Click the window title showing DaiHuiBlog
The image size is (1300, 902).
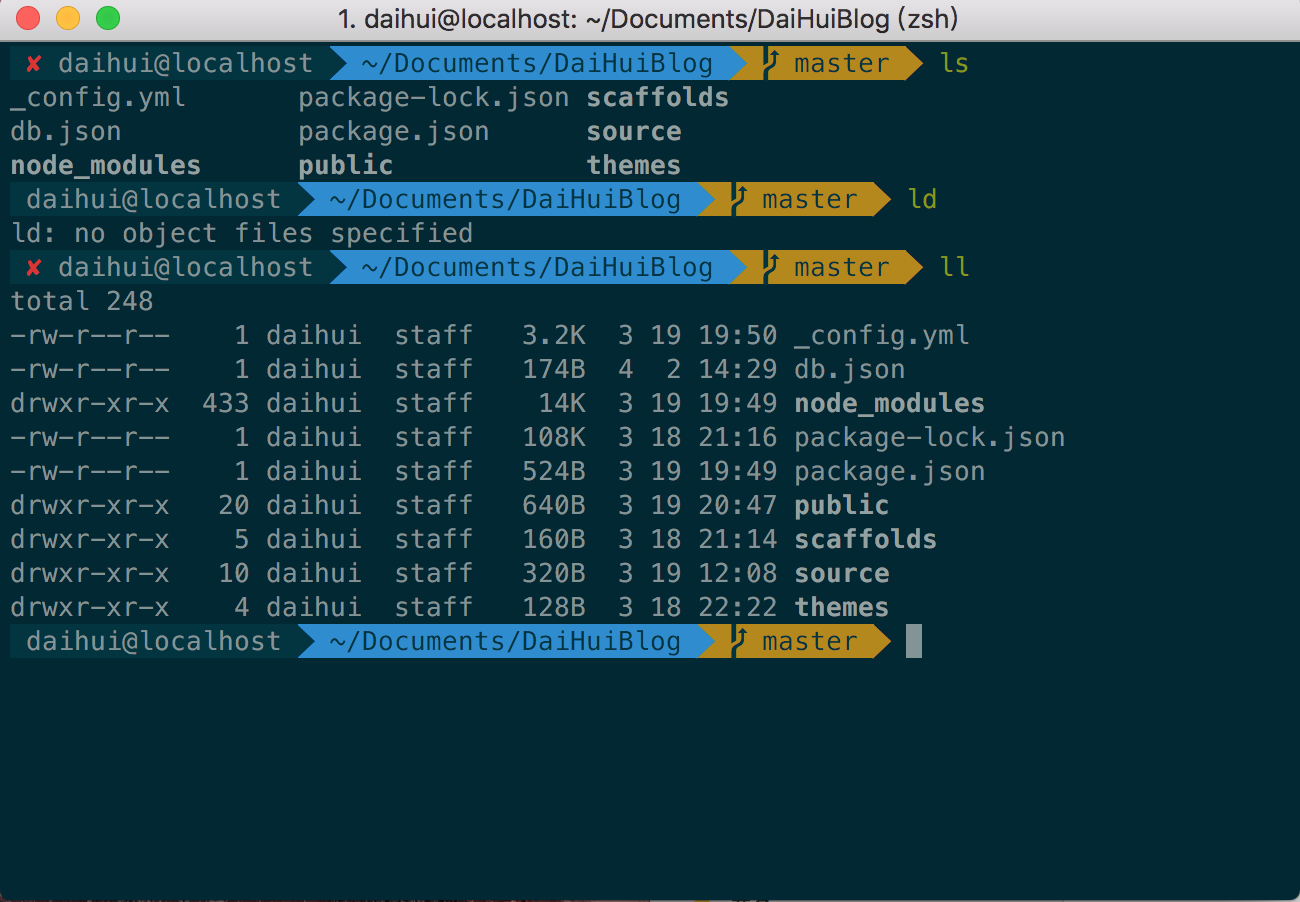point(648,18)
